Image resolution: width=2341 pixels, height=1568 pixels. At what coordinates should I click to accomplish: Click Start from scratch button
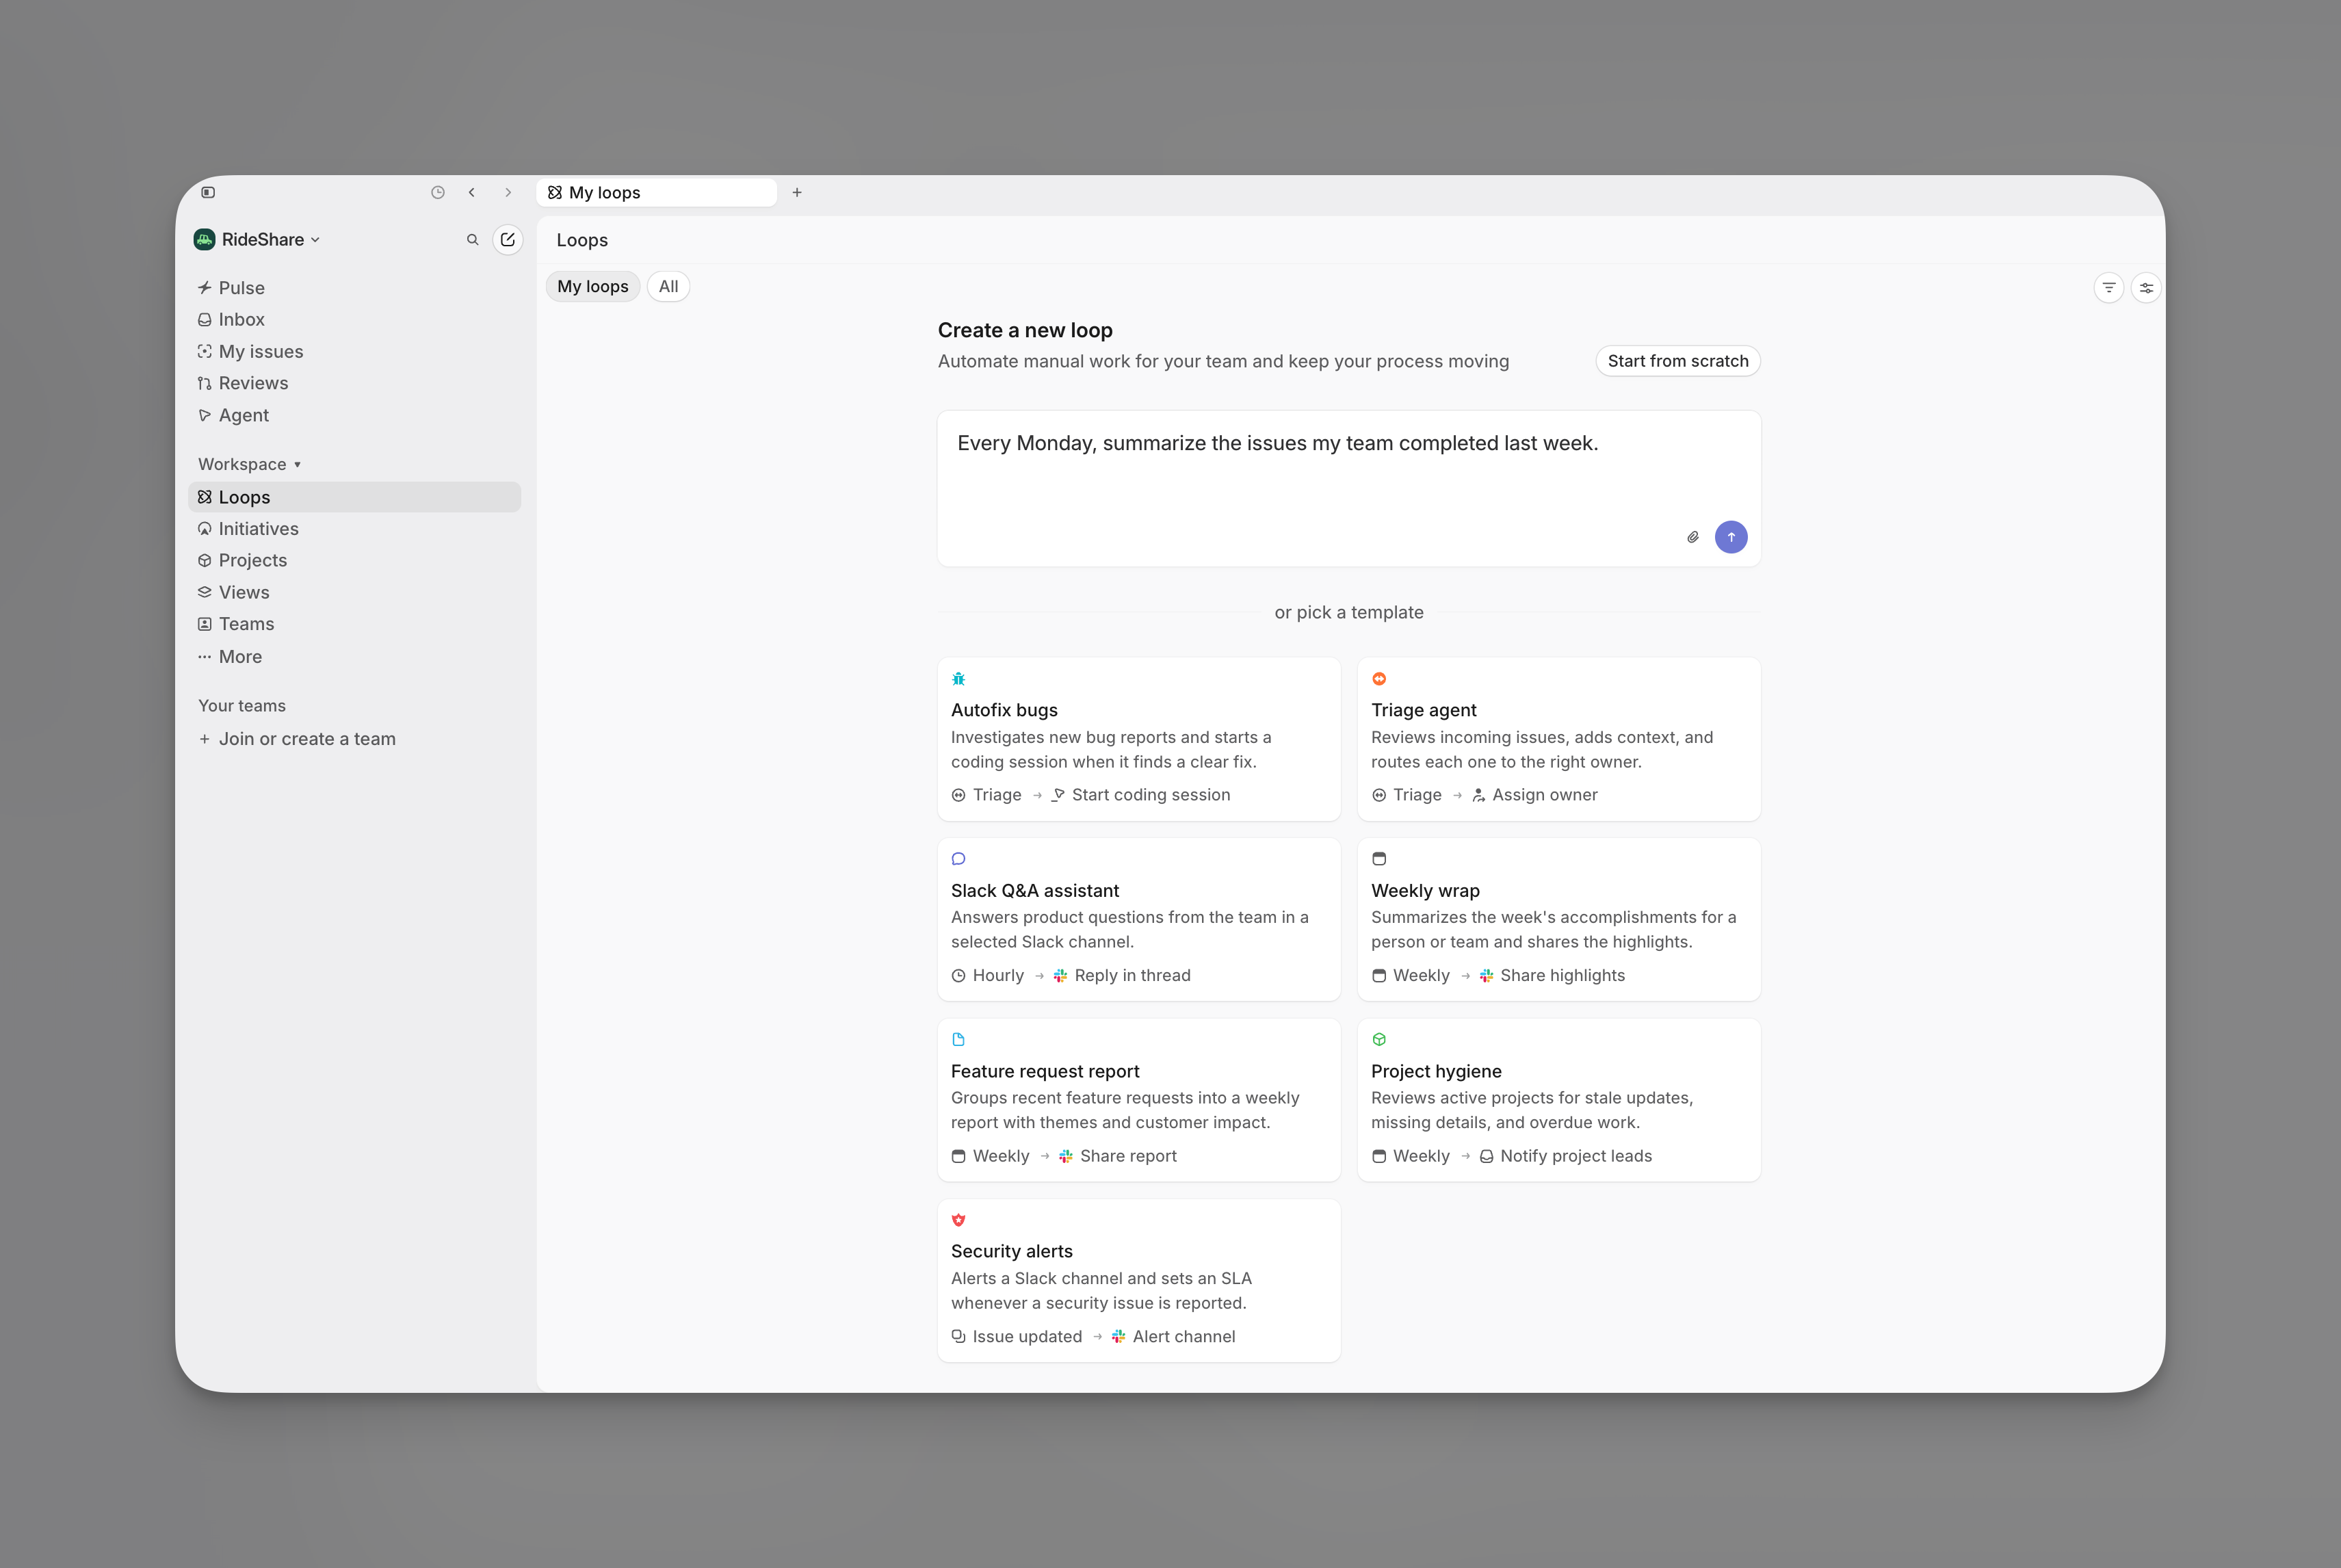pos(1678,361)
